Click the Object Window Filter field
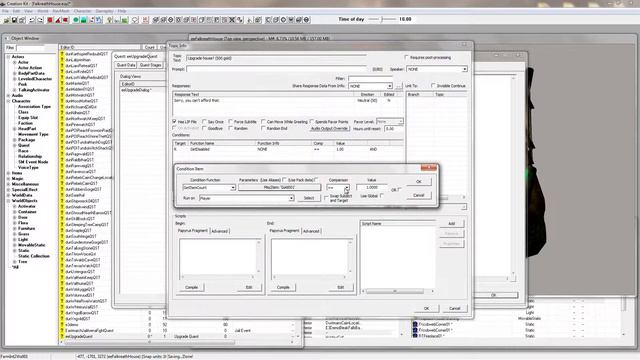 (x=29, y=48)
